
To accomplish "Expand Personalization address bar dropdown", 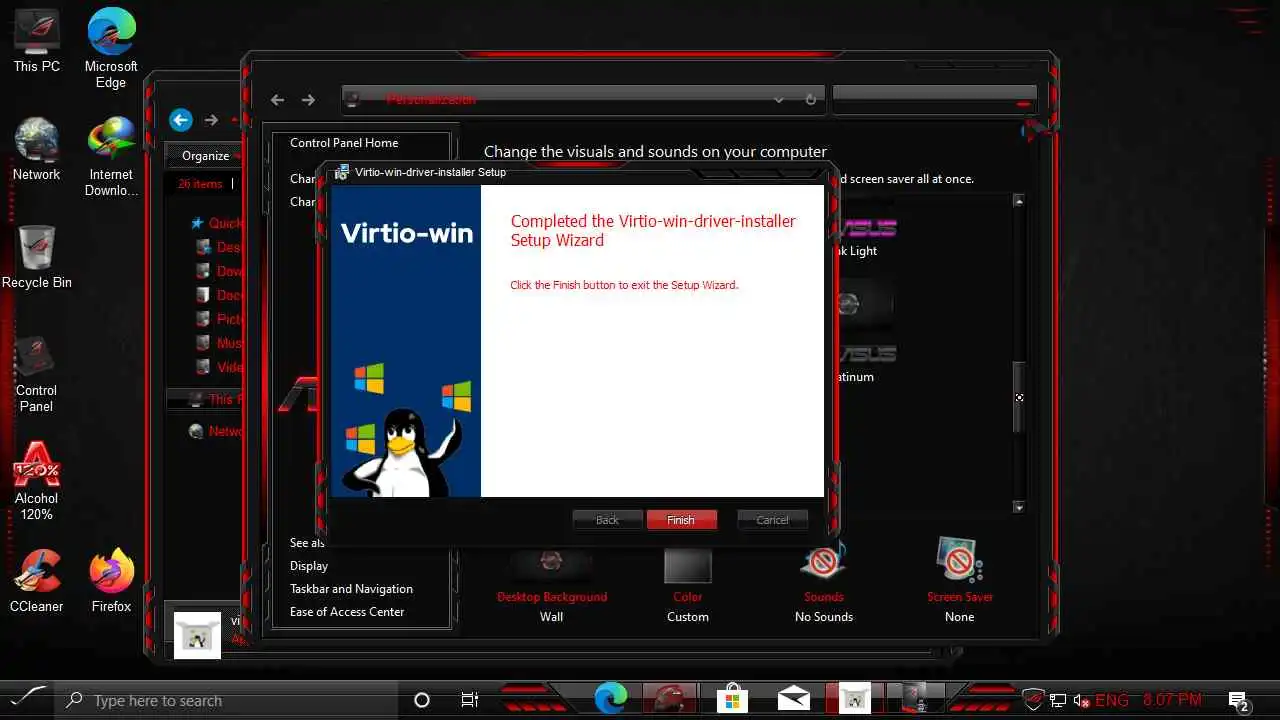I will (779, 100).
